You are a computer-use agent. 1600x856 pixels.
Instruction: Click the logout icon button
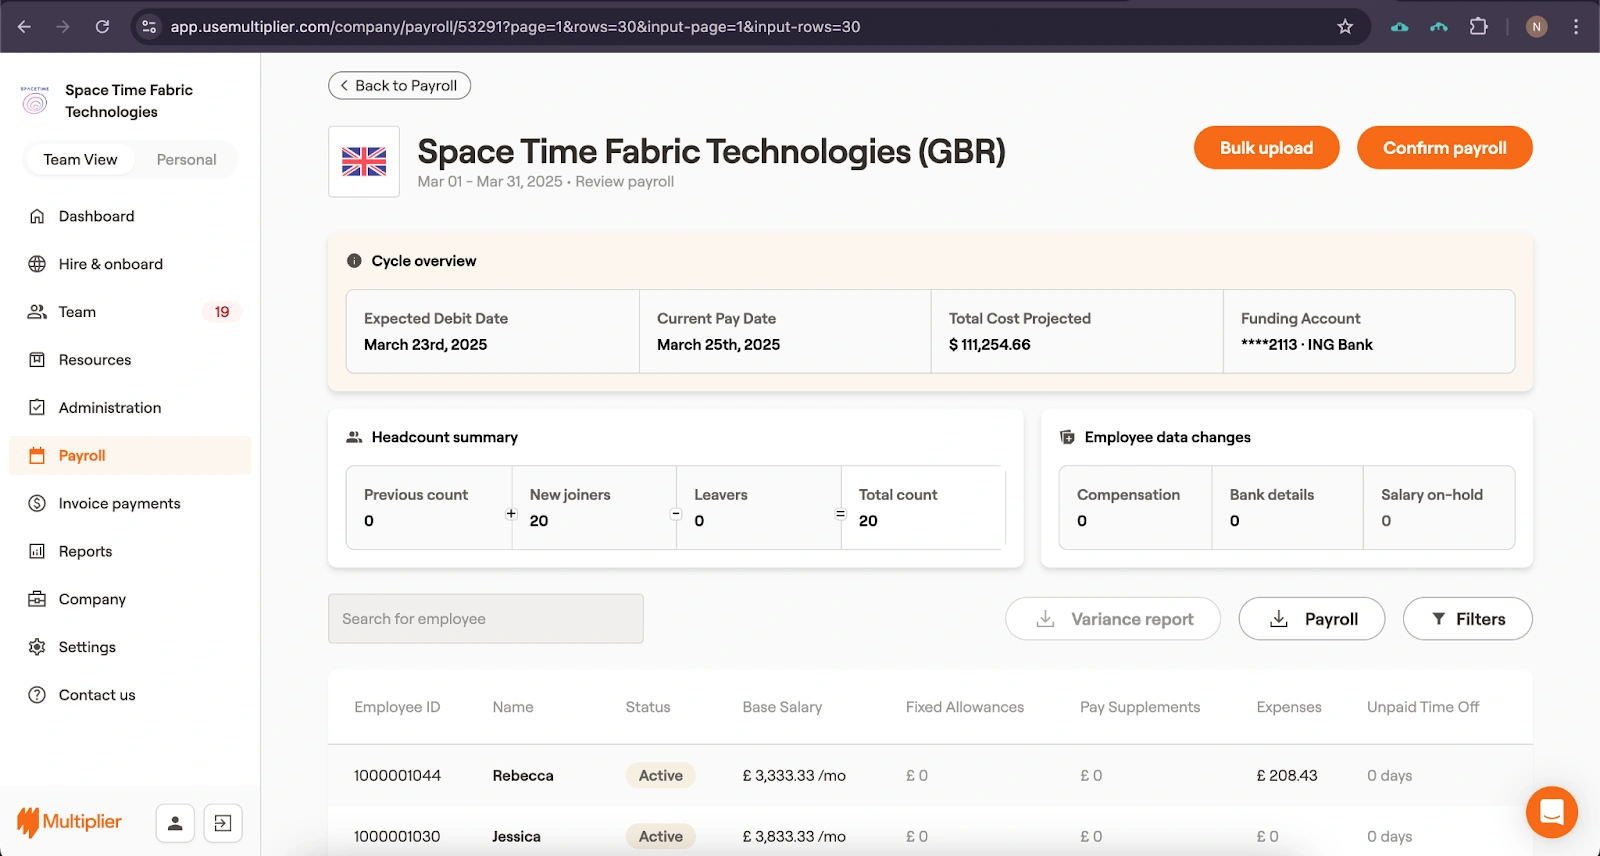[x=223, y=823]
